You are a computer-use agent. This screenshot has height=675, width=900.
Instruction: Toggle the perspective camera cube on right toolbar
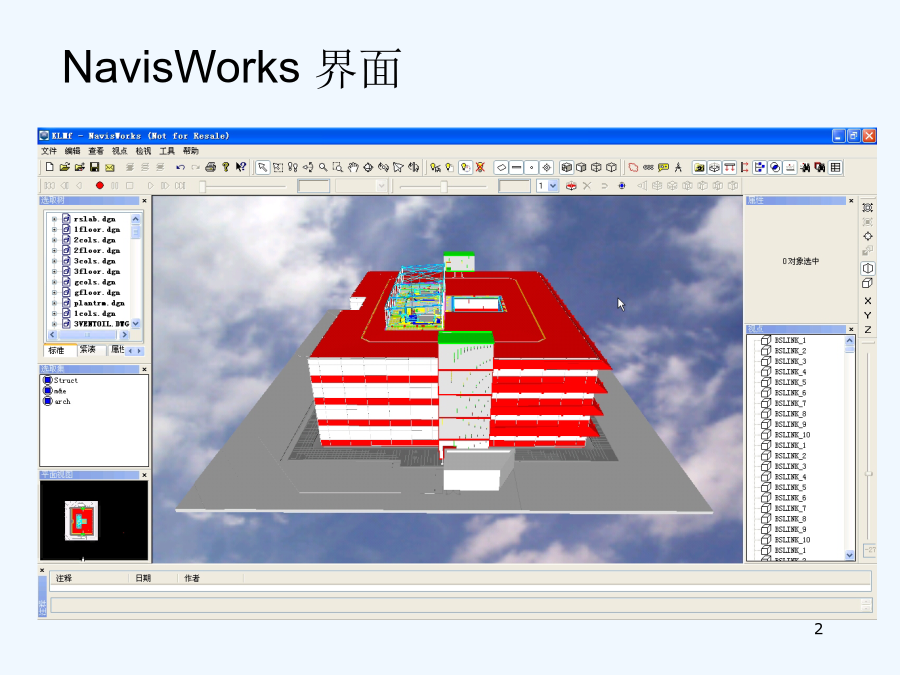[x=868, y=268]
